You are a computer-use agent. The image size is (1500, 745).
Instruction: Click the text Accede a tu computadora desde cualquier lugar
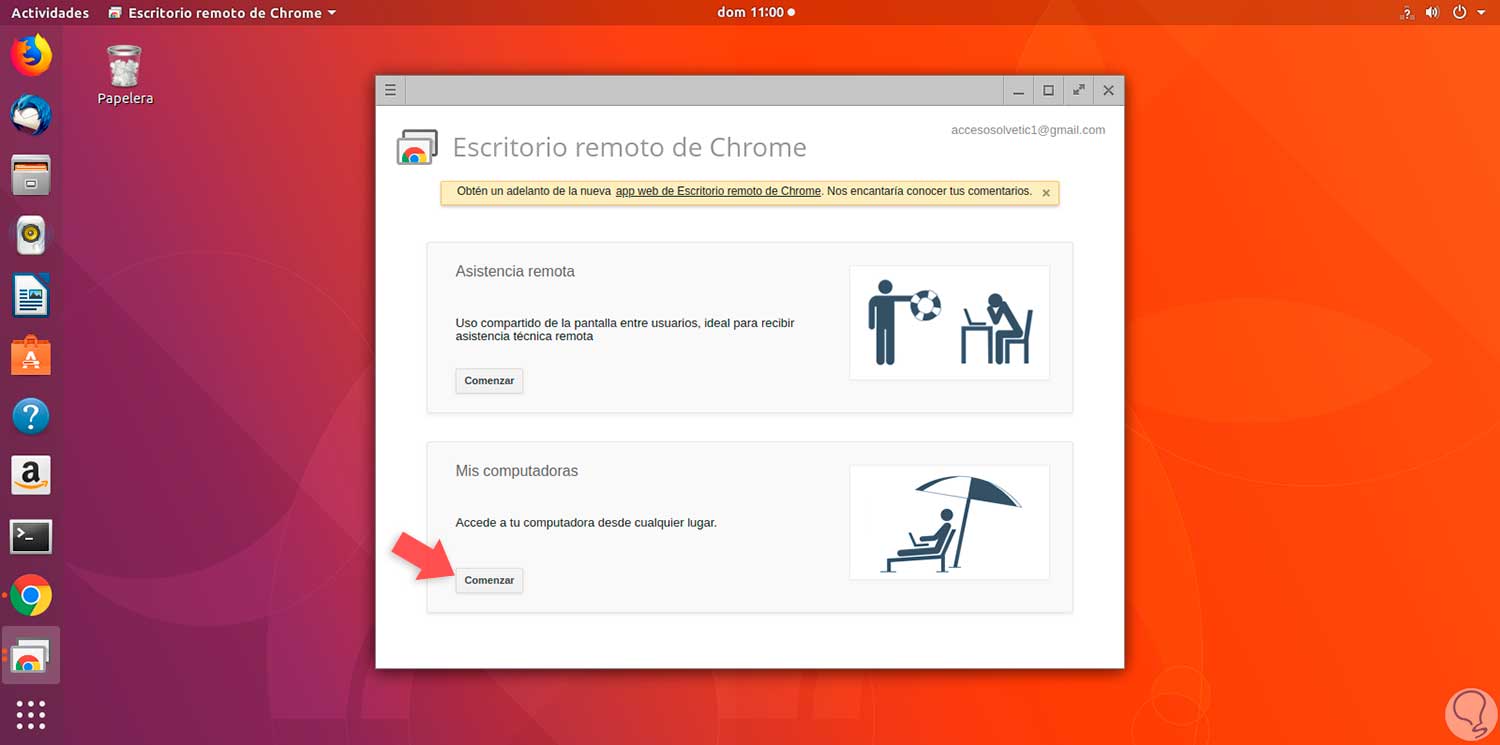586,522
